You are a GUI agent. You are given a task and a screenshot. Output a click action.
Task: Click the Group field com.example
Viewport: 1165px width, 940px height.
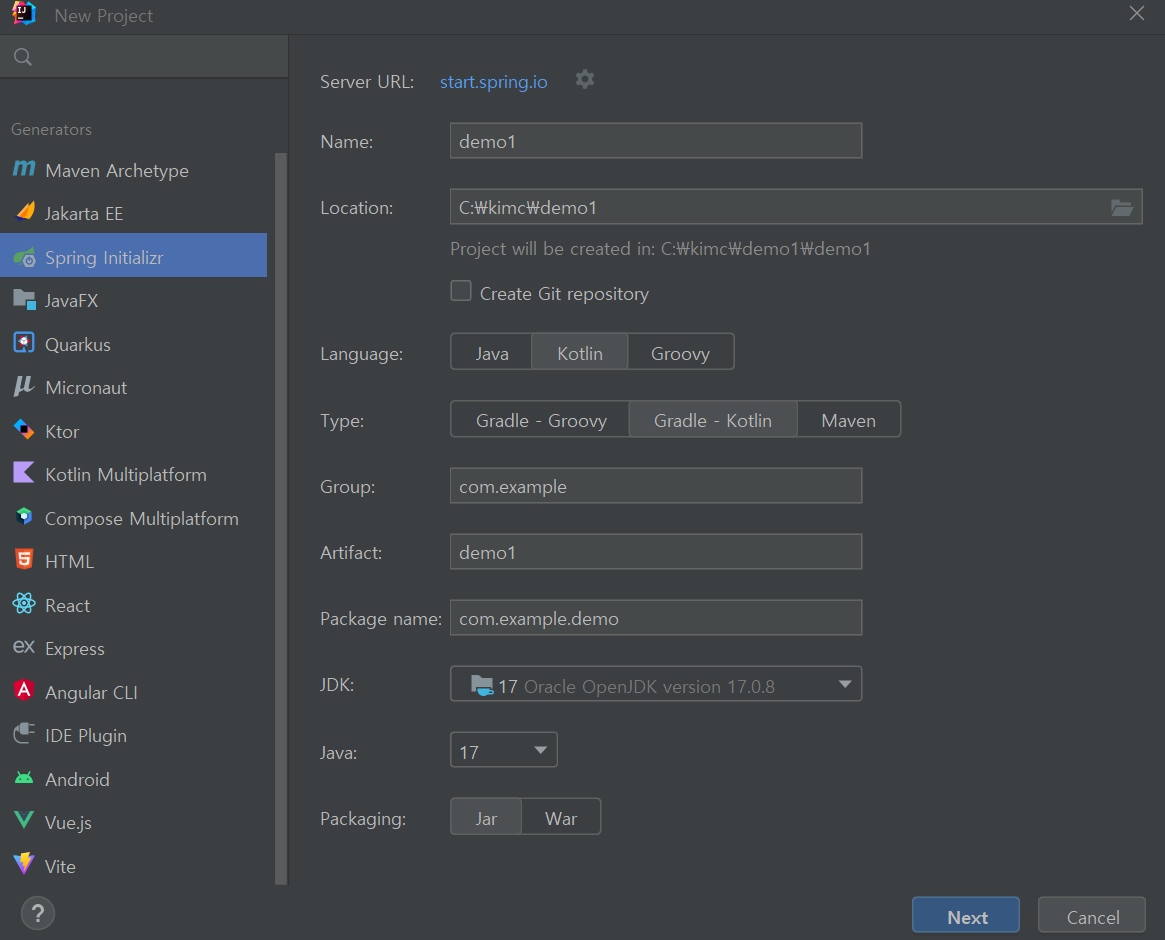[656, 486]
